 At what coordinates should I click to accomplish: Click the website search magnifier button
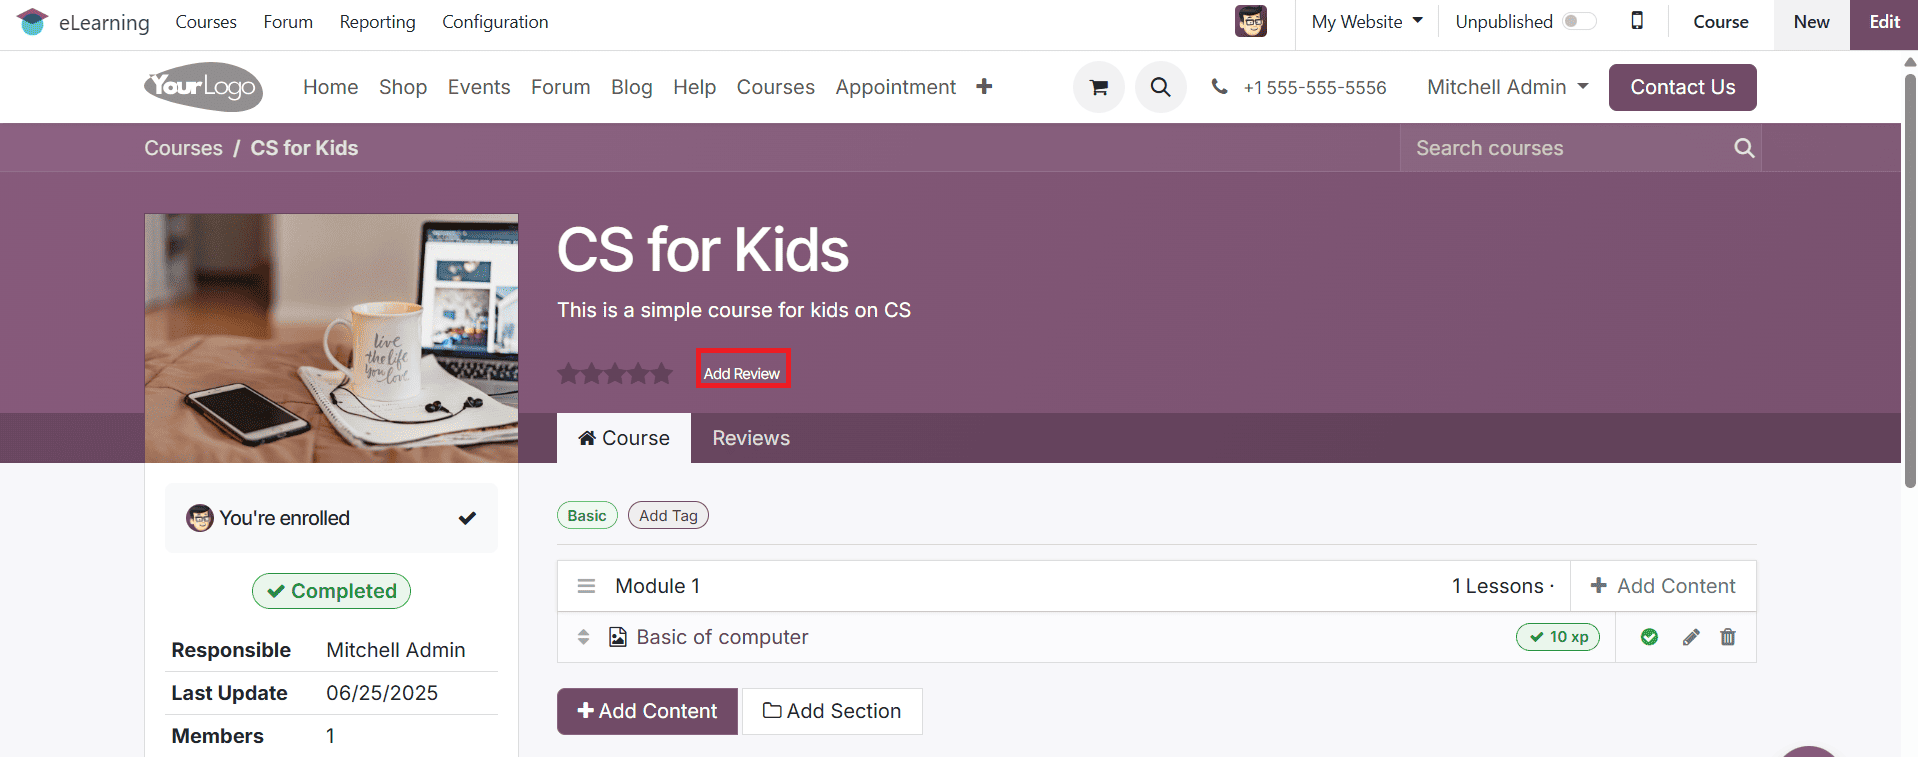pyautogui.click(x=1160, y=87)
